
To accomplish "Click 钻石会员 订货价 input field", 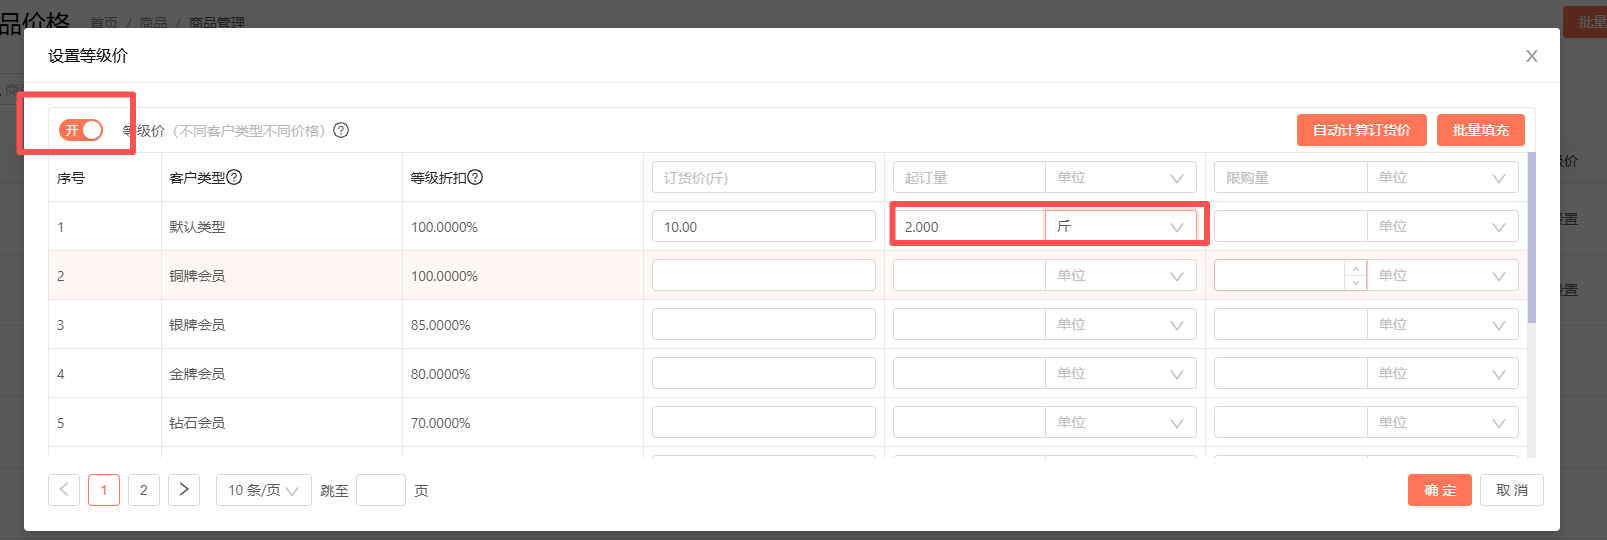I will tap(764, 422).
